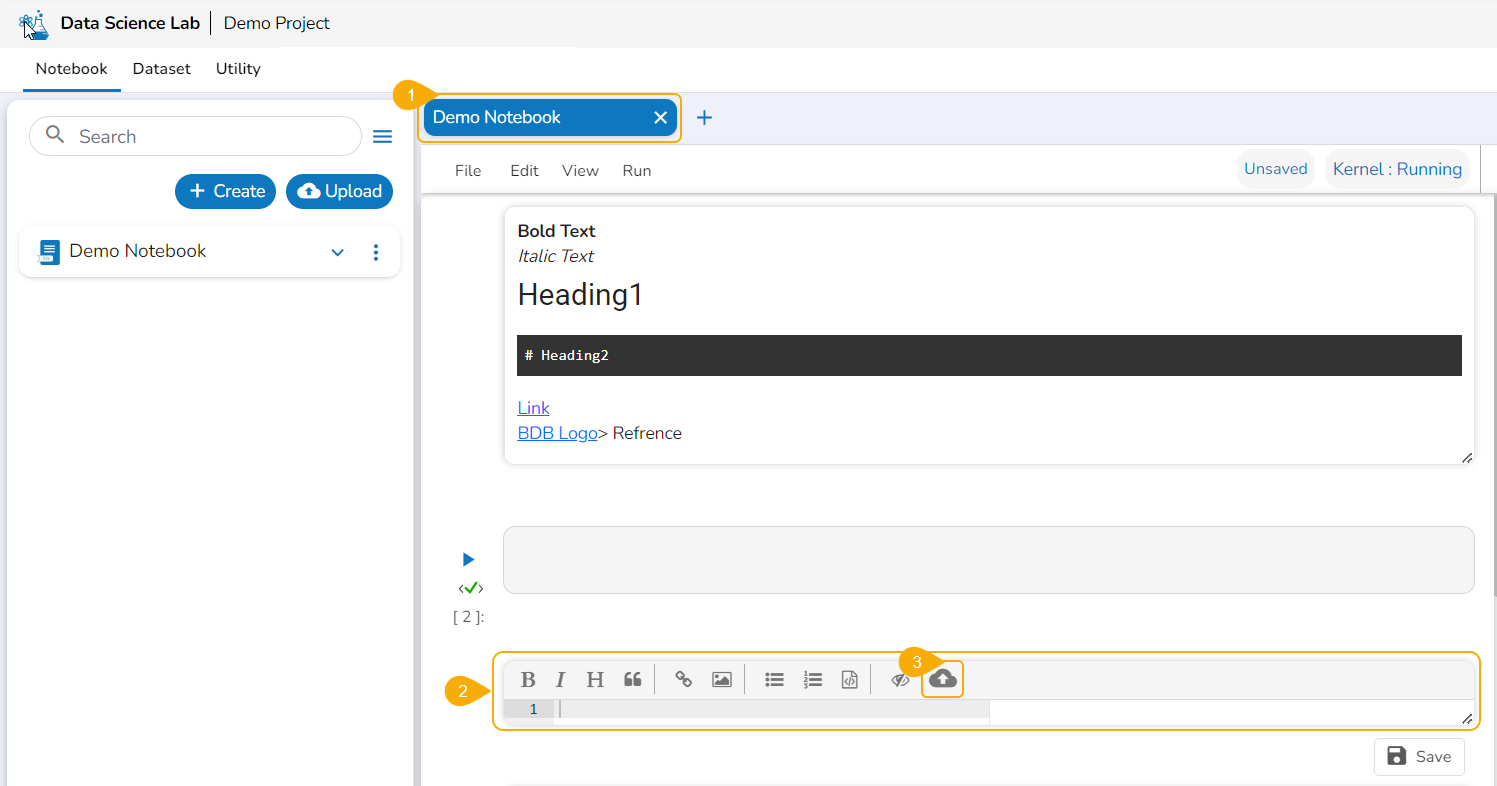Insert a bulleted list
The image size is (1497, 786).
(774, 680)
